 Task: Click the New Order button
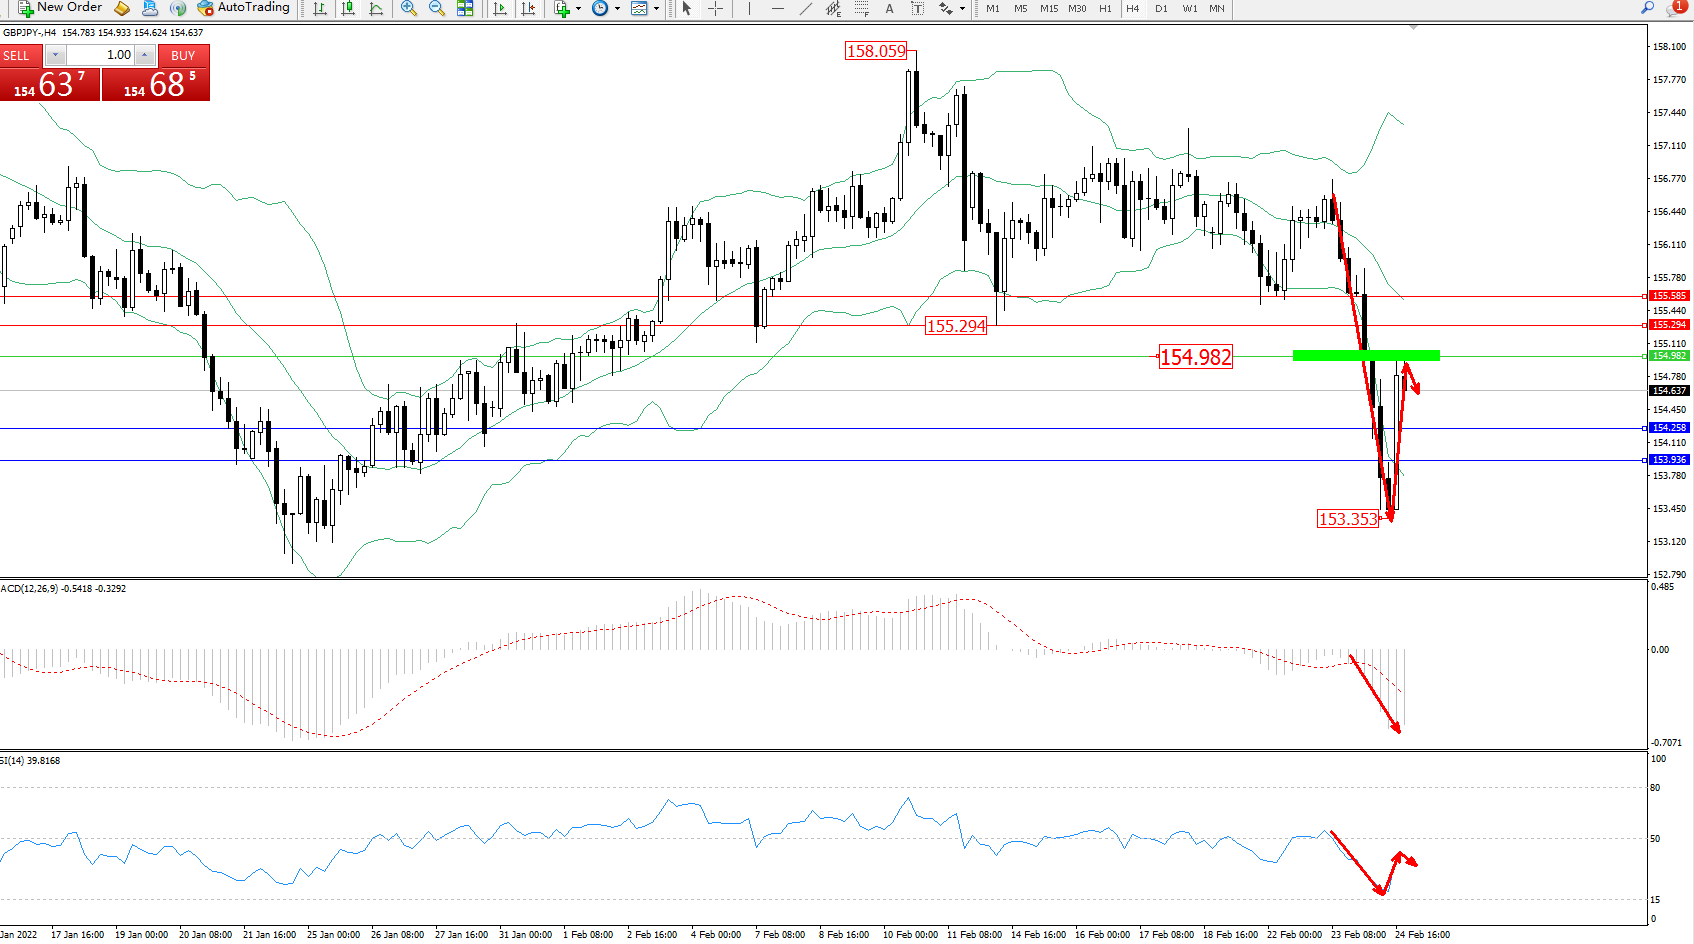pos(60,8)
